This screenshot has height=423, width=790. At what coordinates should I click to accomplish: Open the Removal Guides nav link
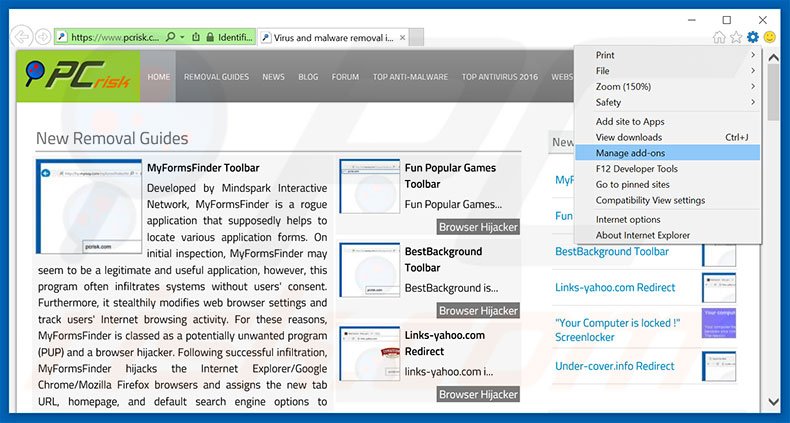[x=216, y=77]
